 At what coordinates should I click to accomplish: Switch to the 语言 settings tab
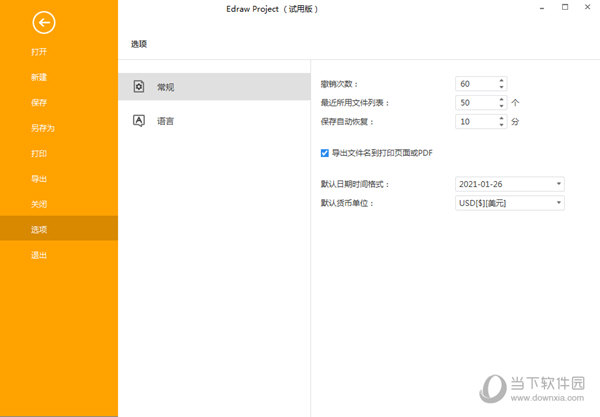point(214,121)
